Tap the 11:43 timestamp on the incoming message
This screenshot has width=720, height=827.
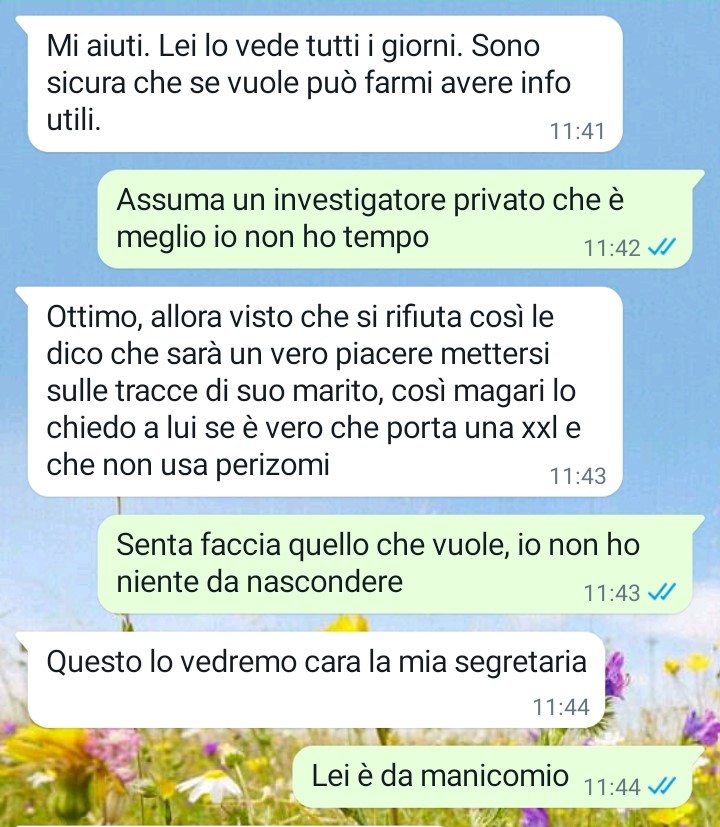pyautogui.click(x=578, y=476)
